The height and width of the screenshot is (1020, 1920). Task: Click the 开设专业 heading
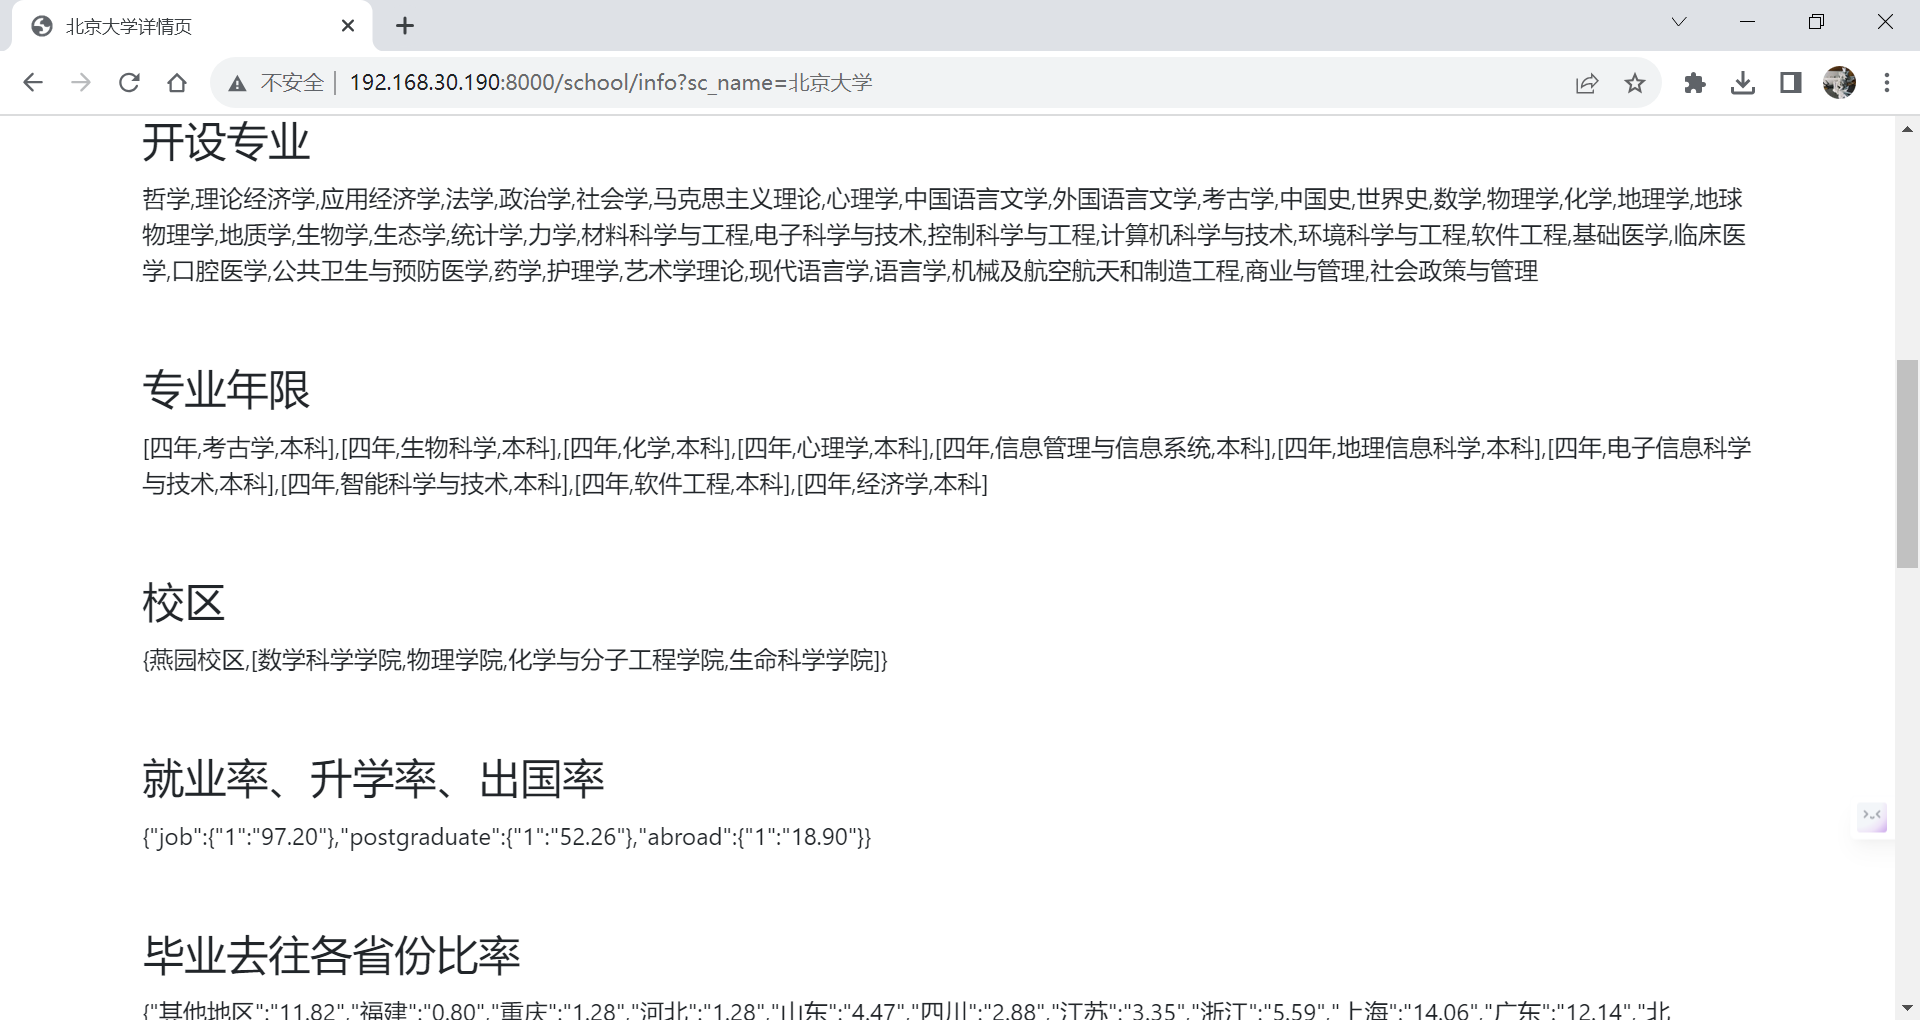coord(226,141)
